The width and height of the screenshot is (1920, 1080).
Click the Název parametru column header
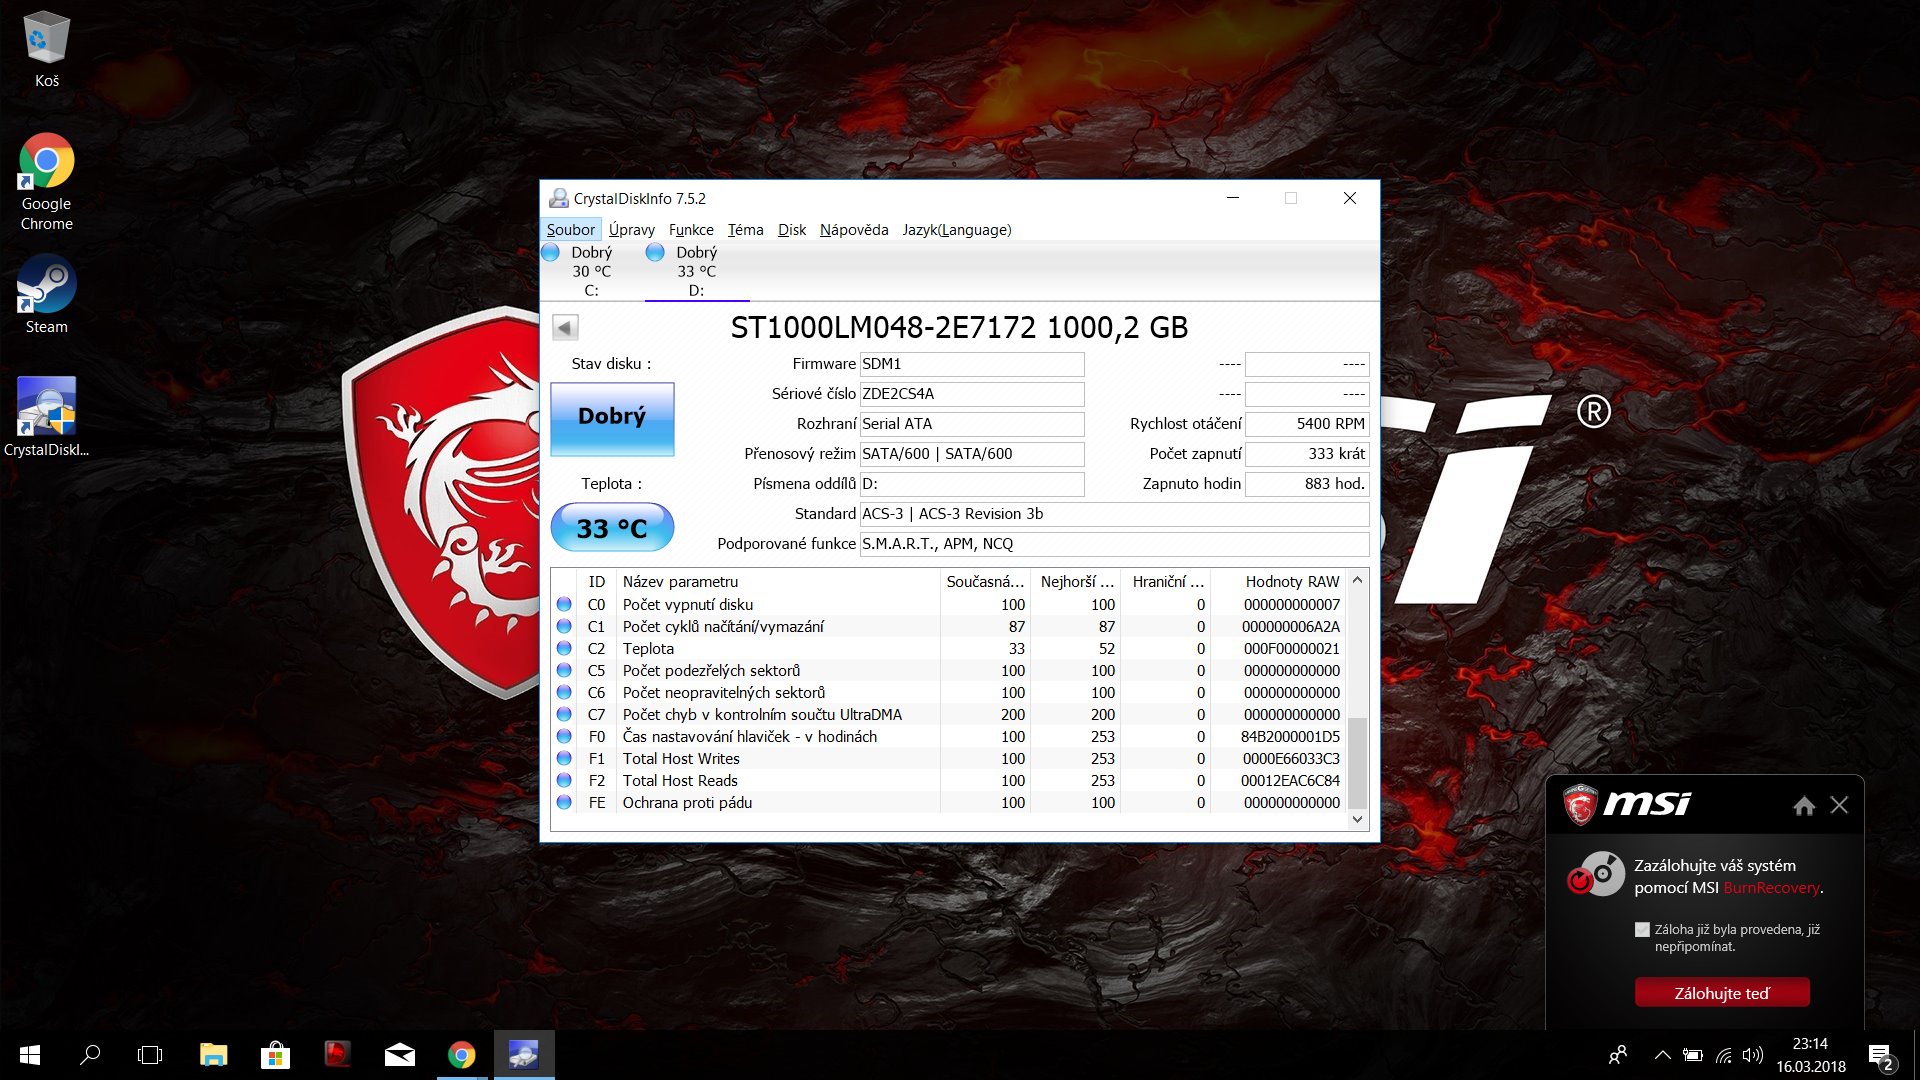click(778, 582)
